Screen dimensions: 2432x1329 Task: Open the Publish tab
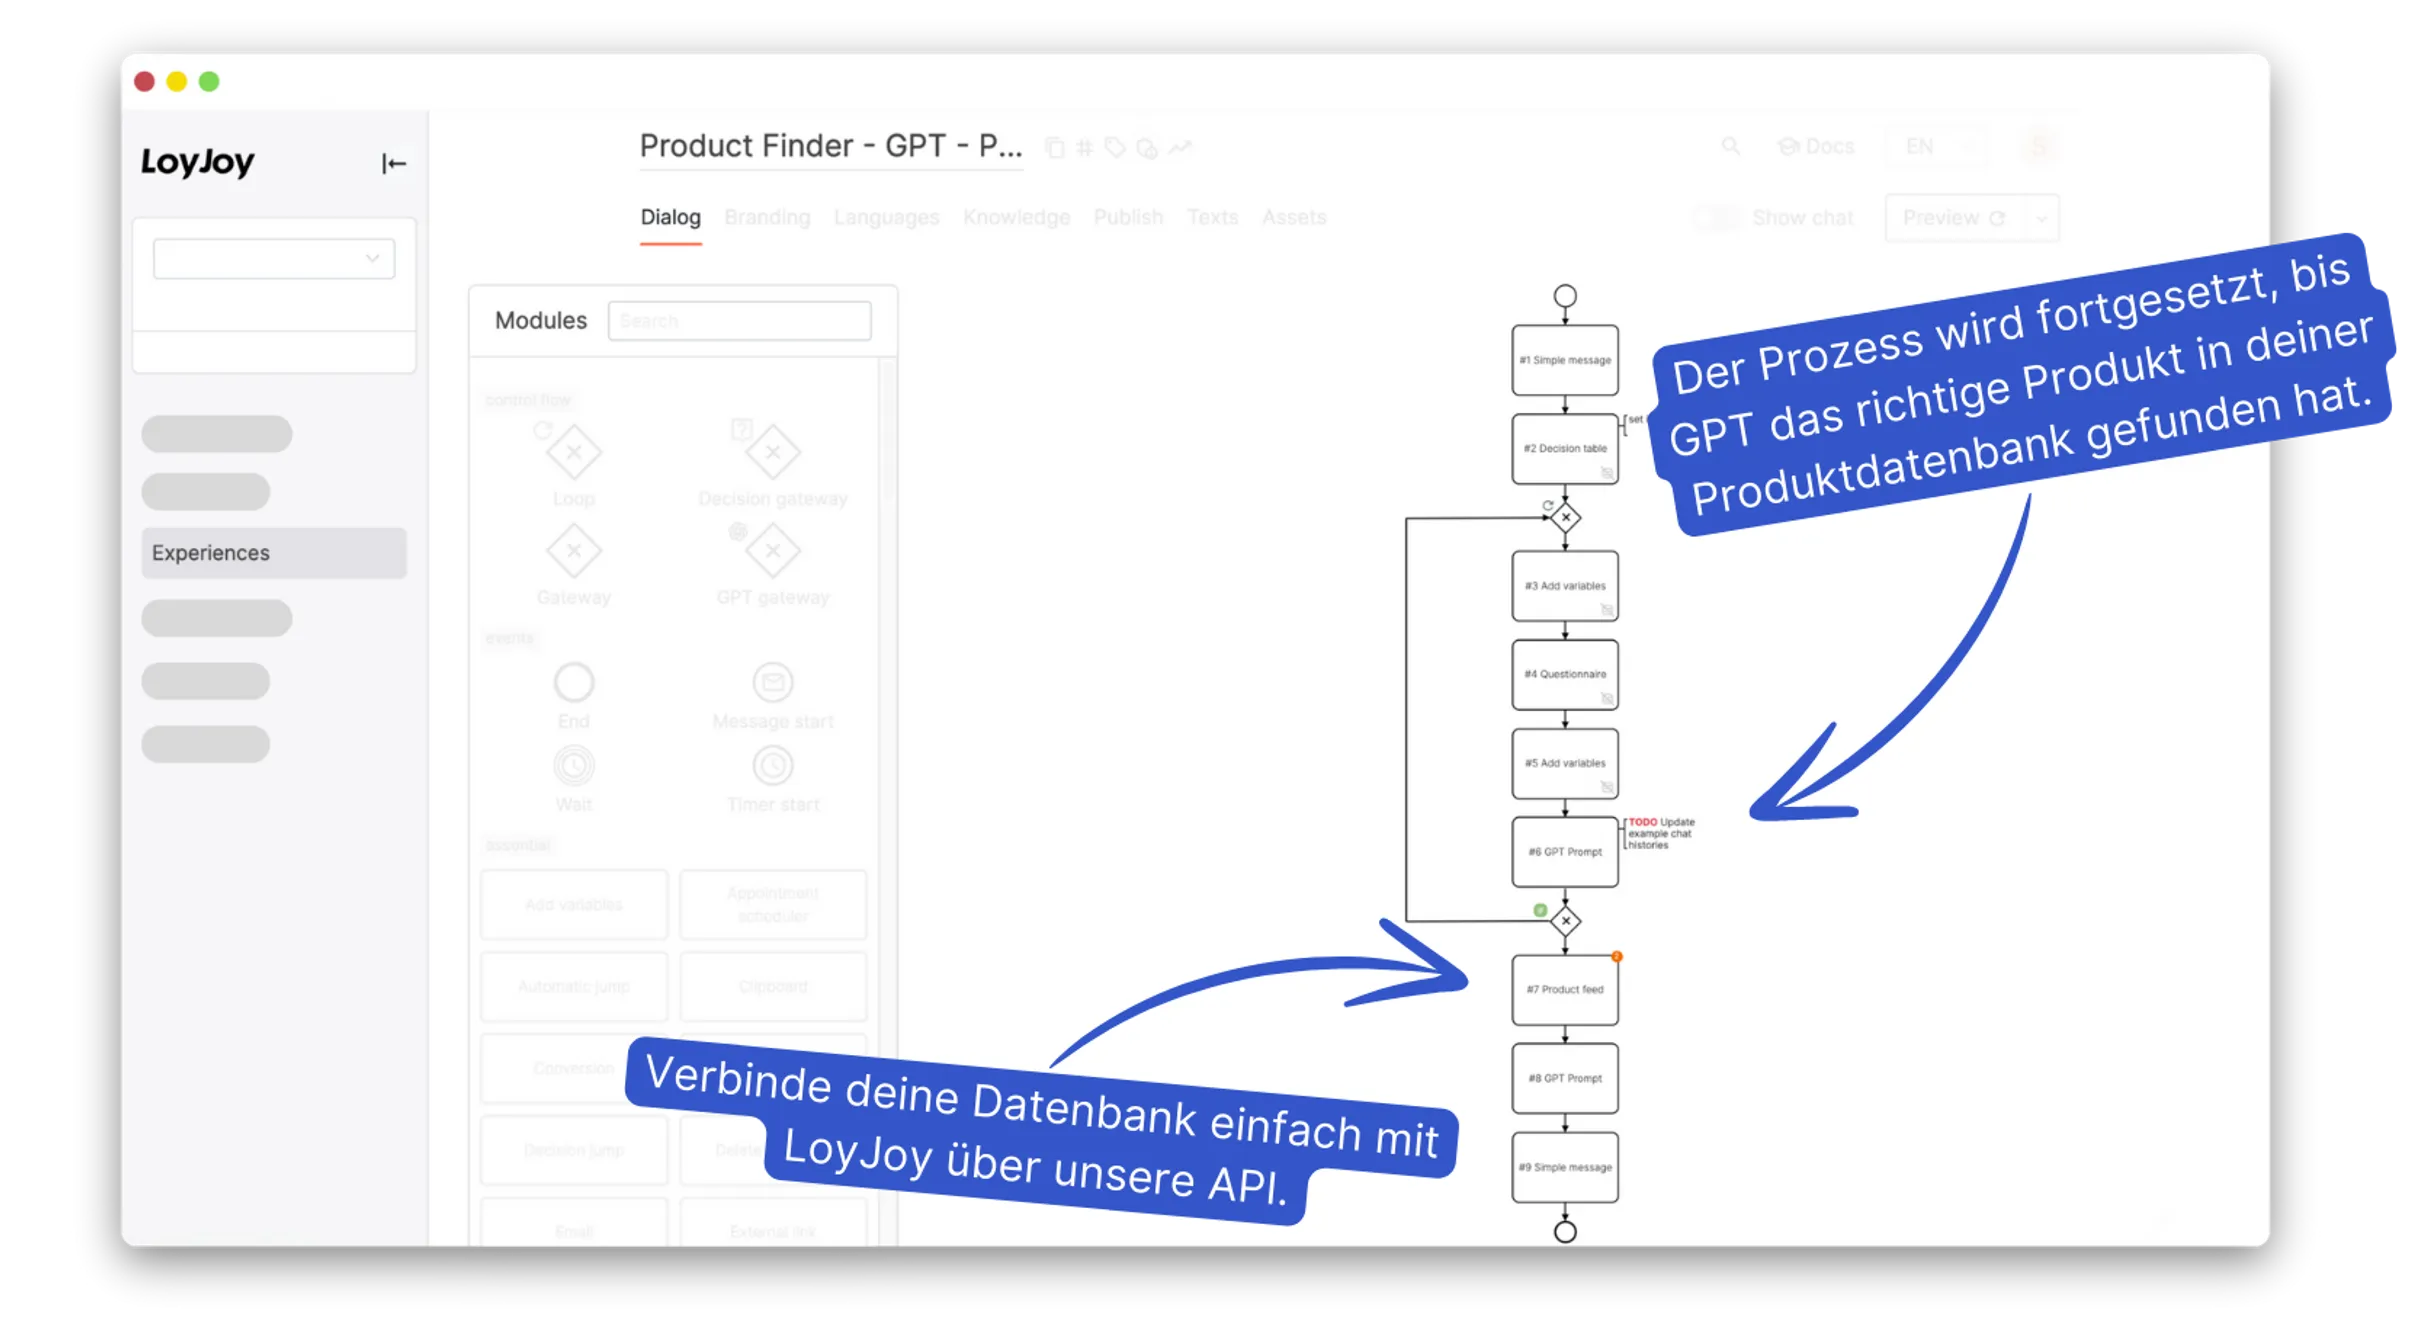pos(1126,216)
